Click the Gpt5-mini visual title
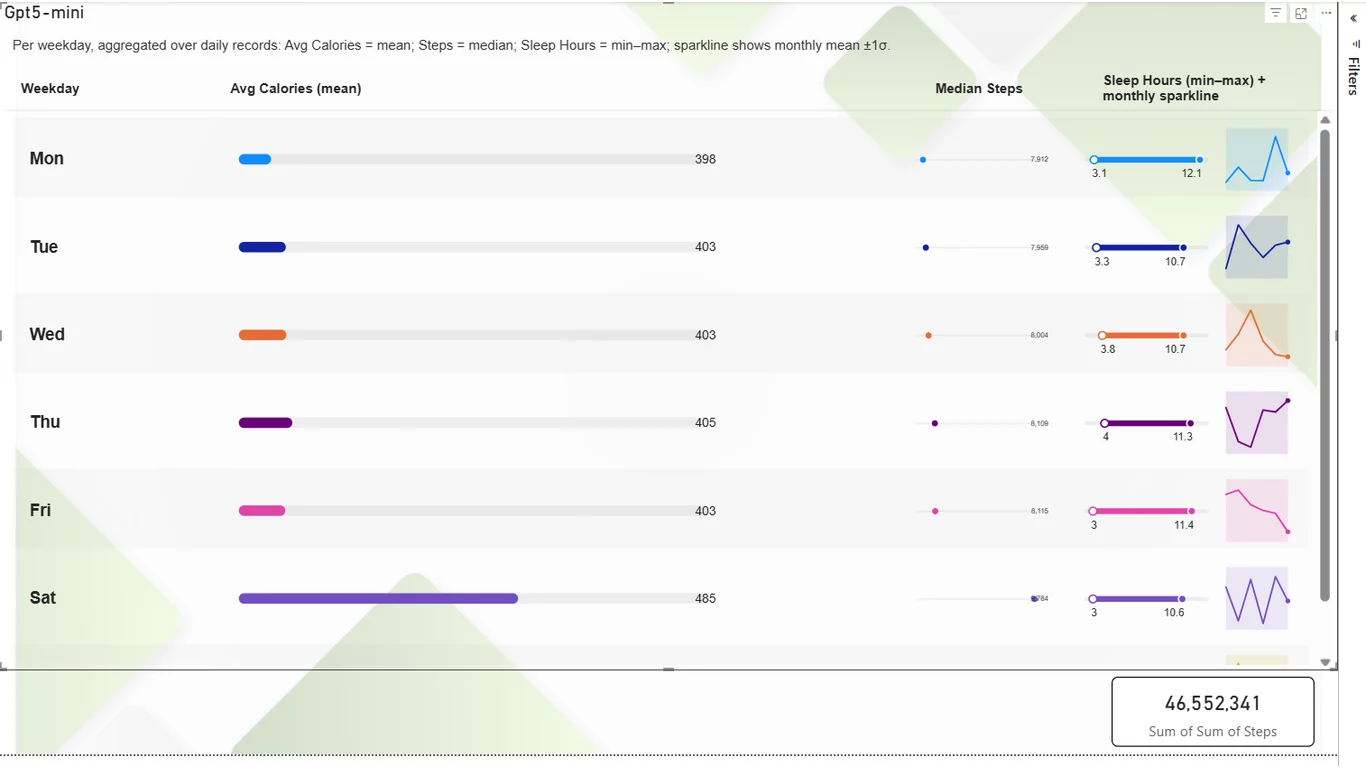The image size is (1366, 768). click(44, 13)
